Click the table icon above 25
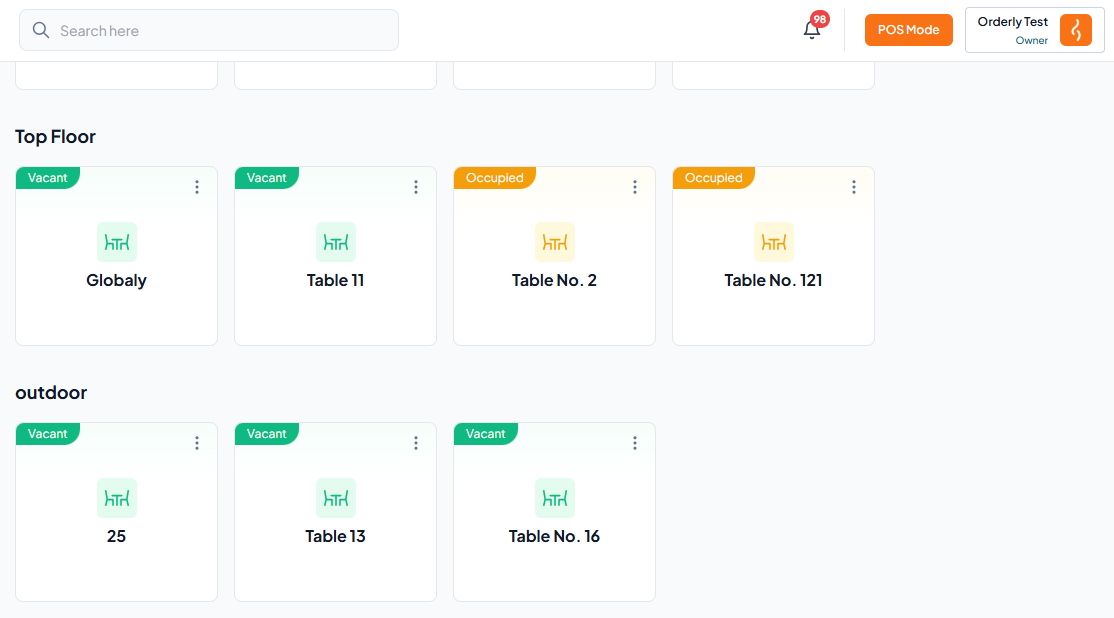The height and width of the screenshot is (618, 1114). point(117,498)
